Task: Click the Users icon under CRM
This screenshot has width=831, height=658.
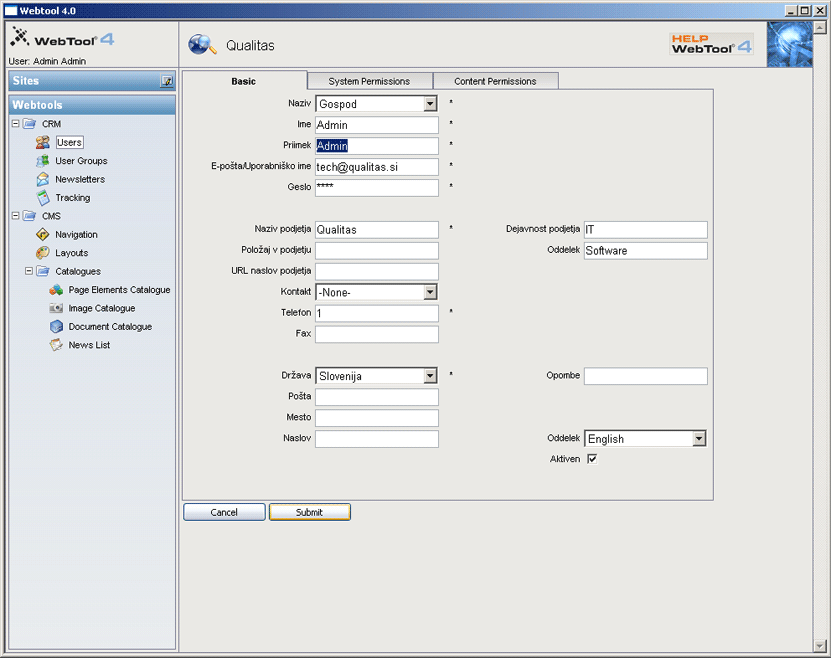Action: (43, 143)
